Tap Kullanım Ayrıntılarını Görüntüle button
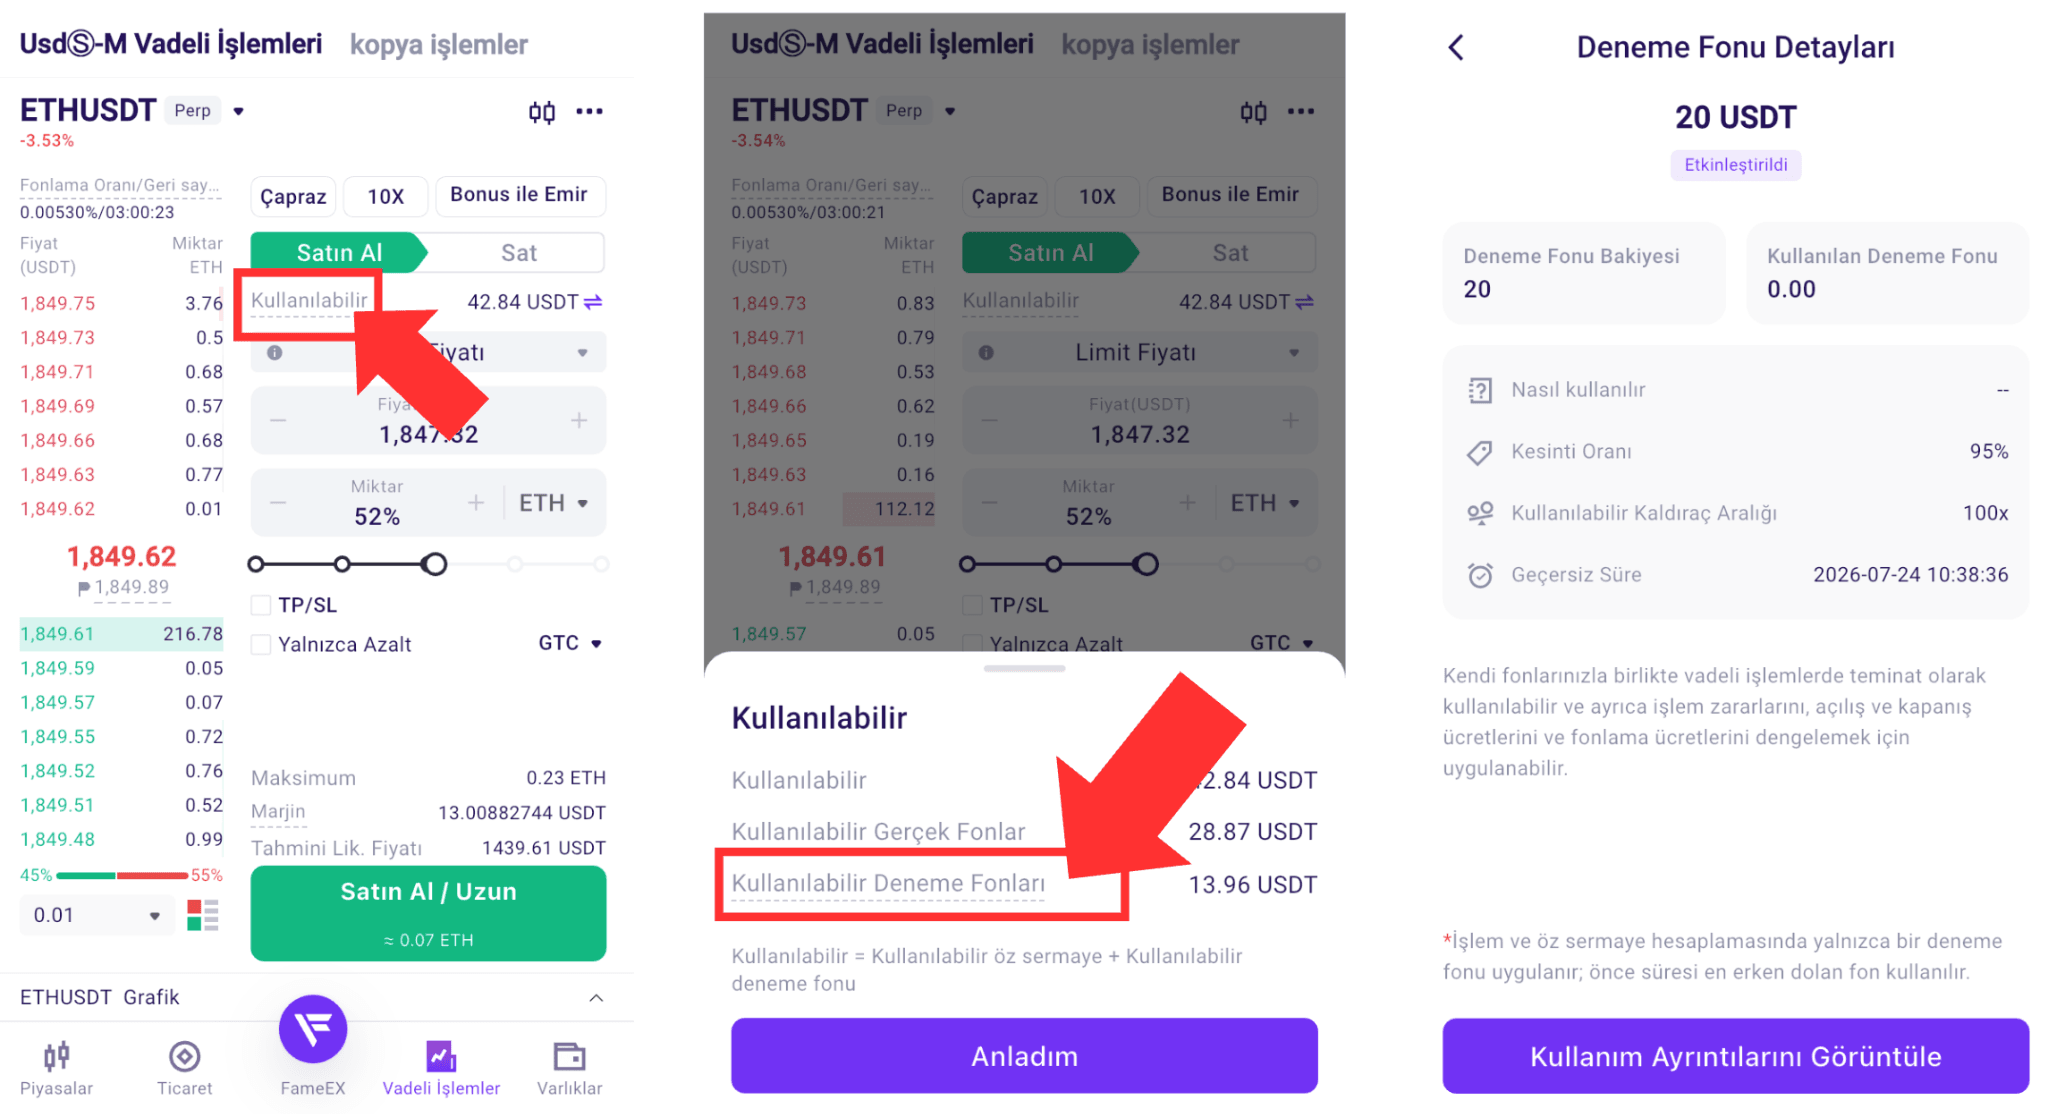 pos(1735,1056)
